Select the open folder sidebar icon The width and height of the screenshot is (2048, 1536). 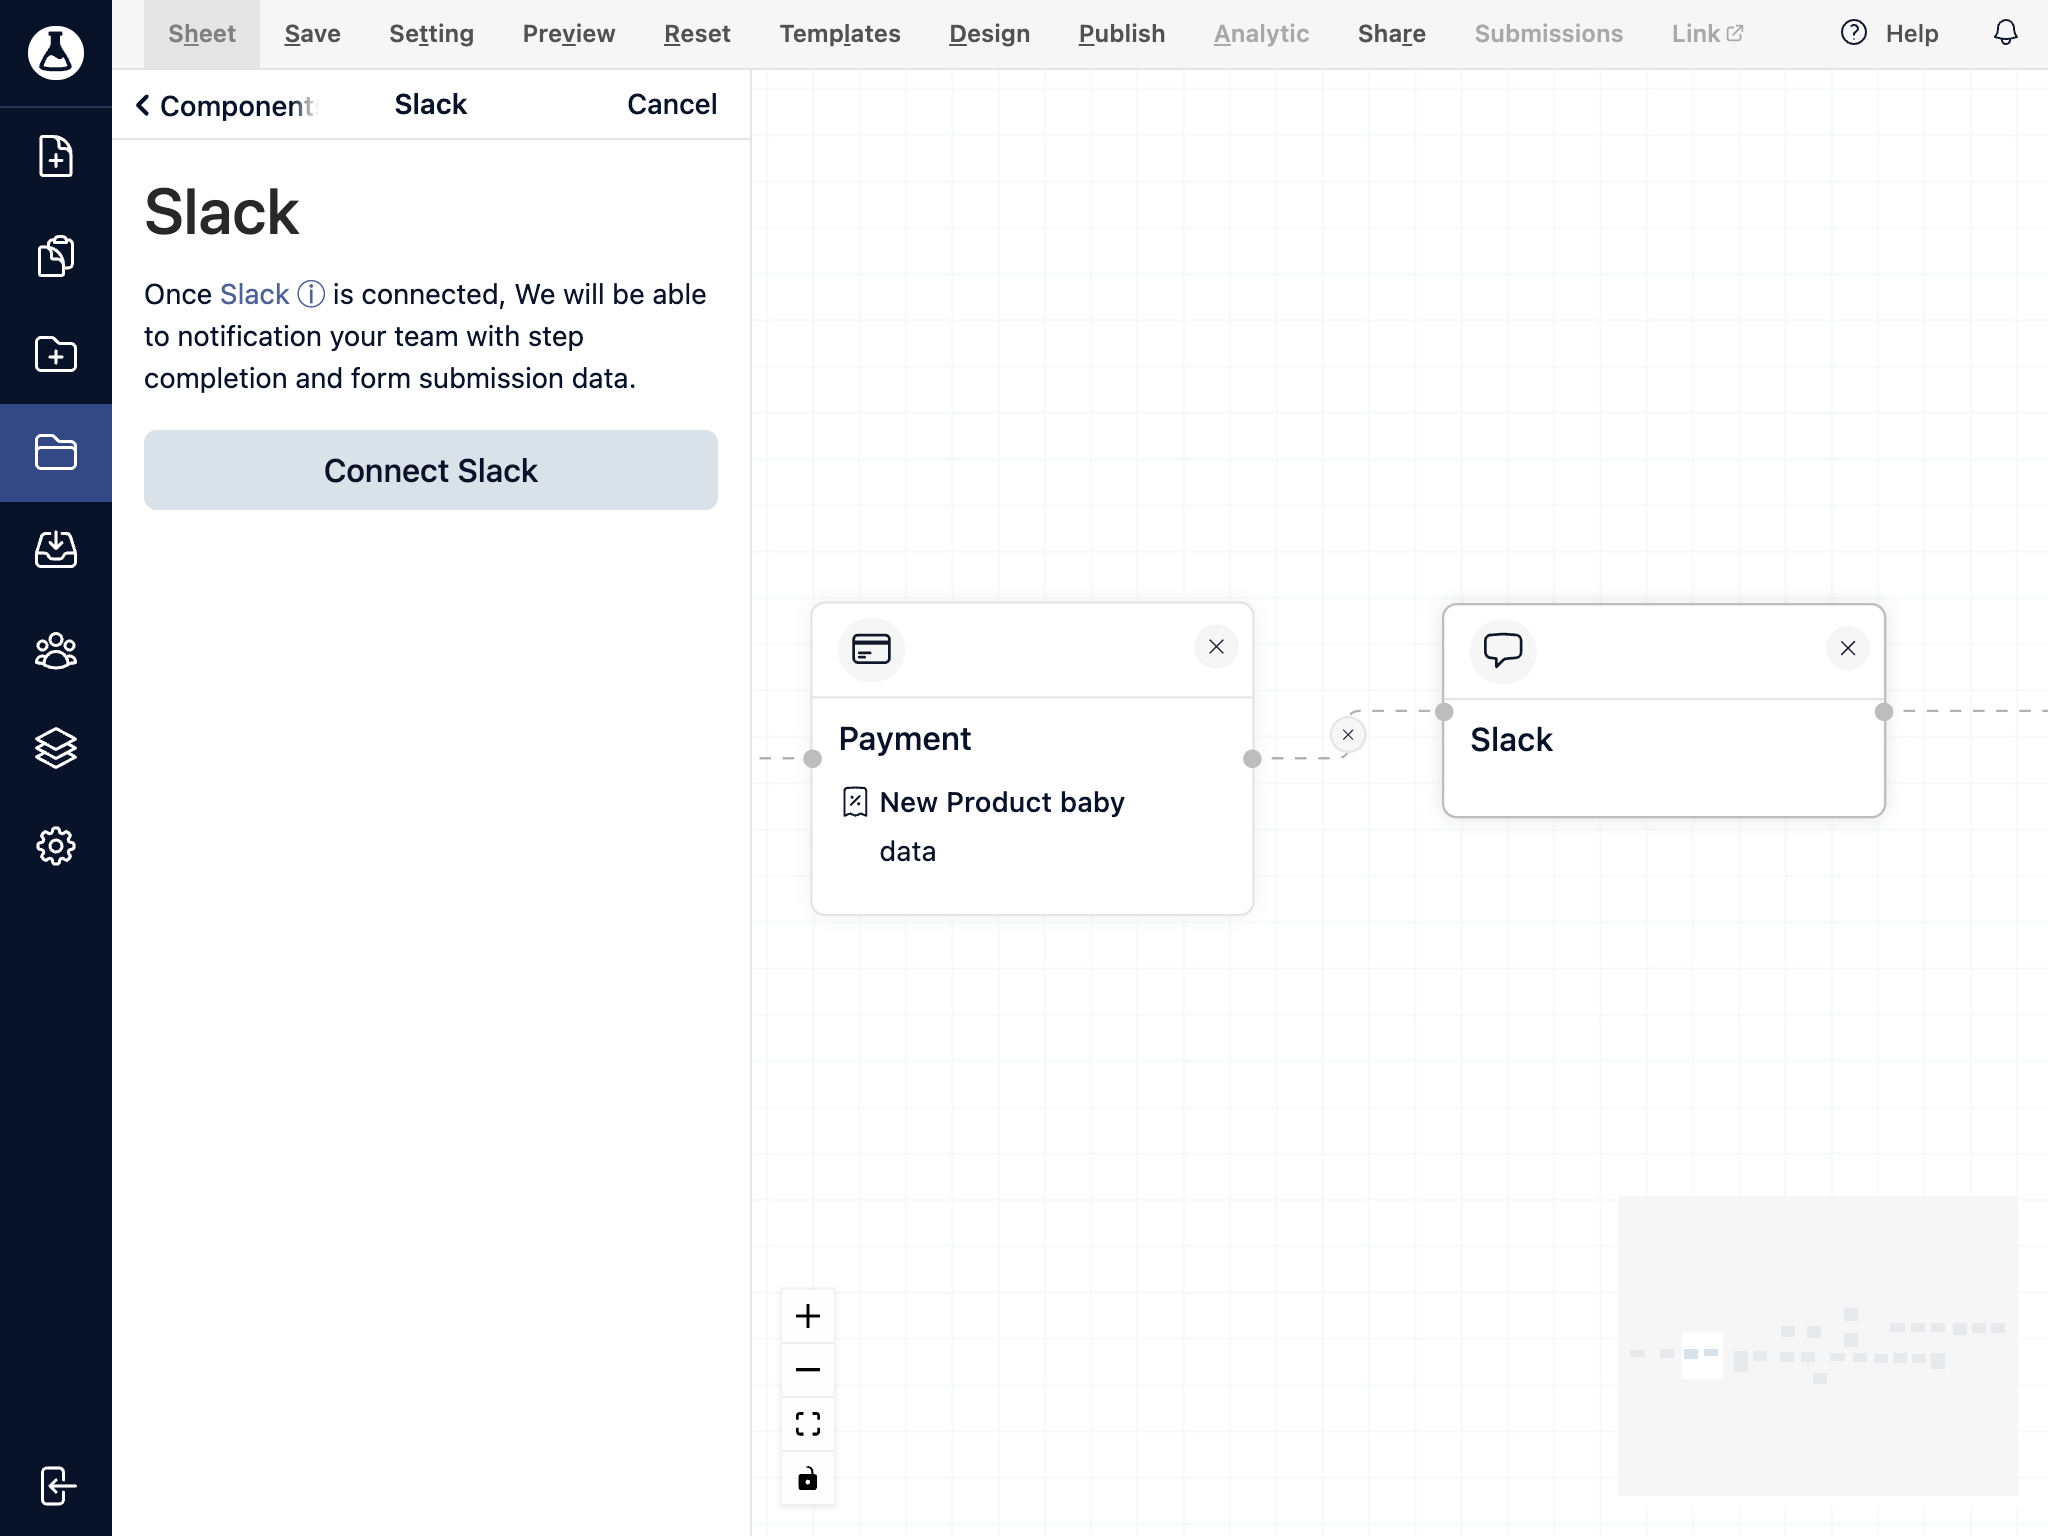coord(56,452)
